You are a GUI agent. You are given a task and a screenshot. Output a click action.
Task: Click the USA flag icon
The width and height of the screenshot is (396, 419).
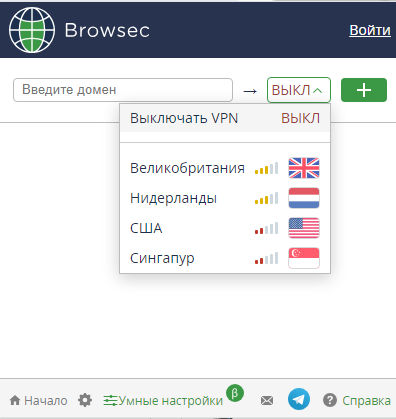pyautogui.click(x=304, y=228)
